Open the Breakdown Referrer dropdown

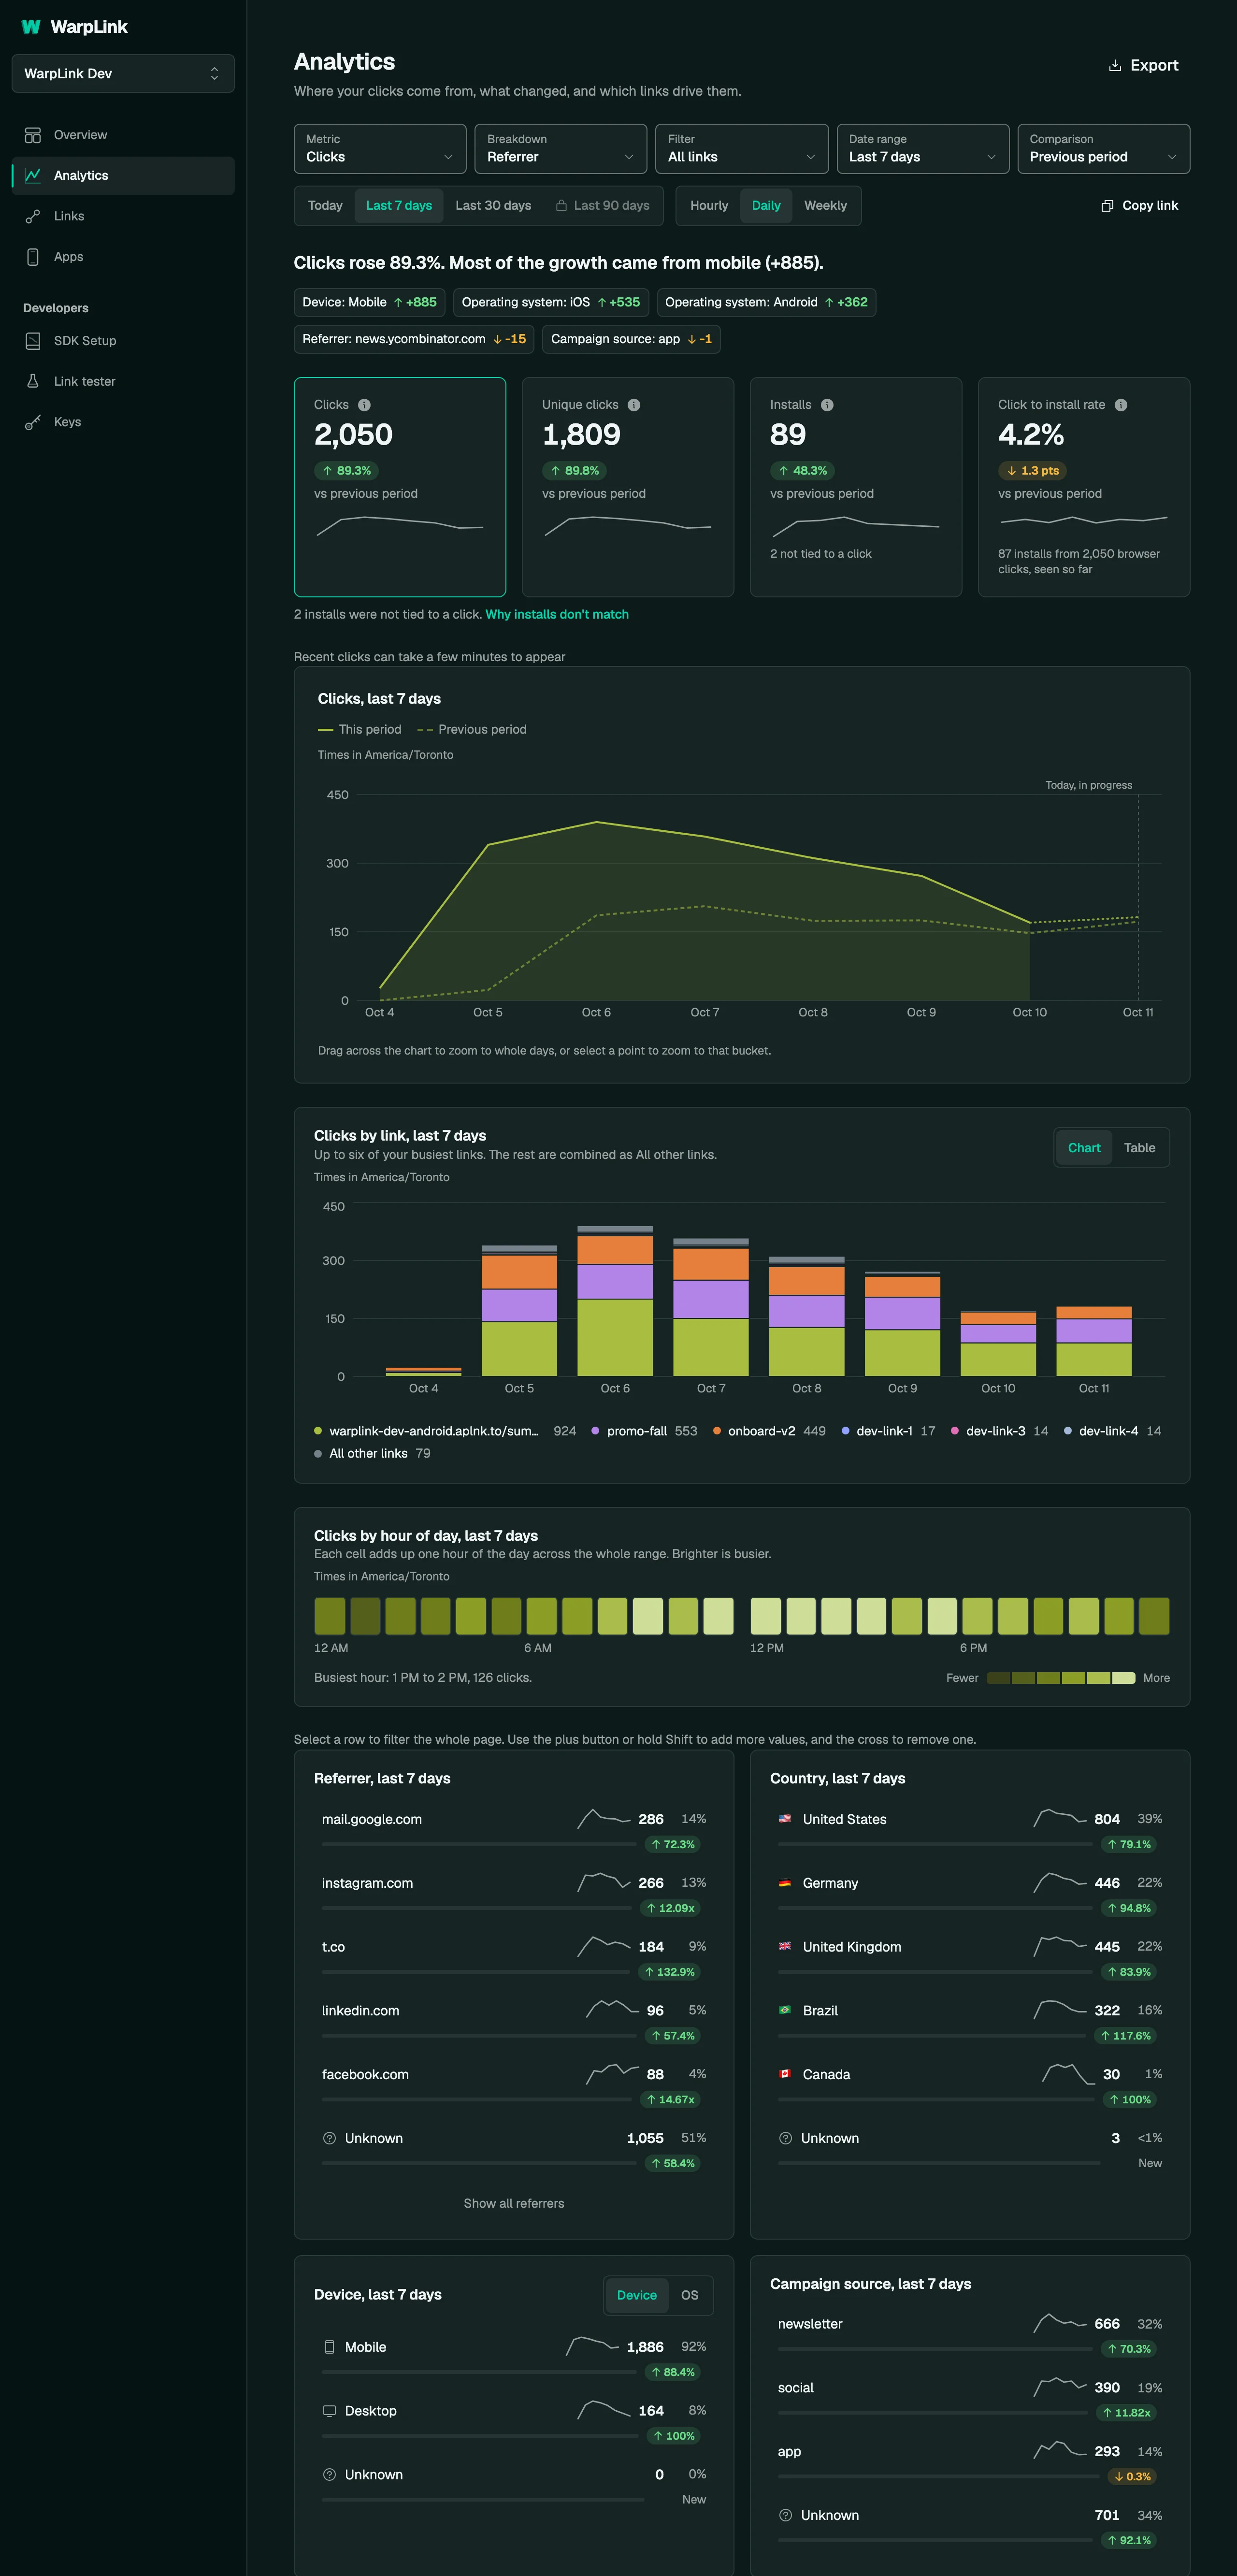coord(561,149)
